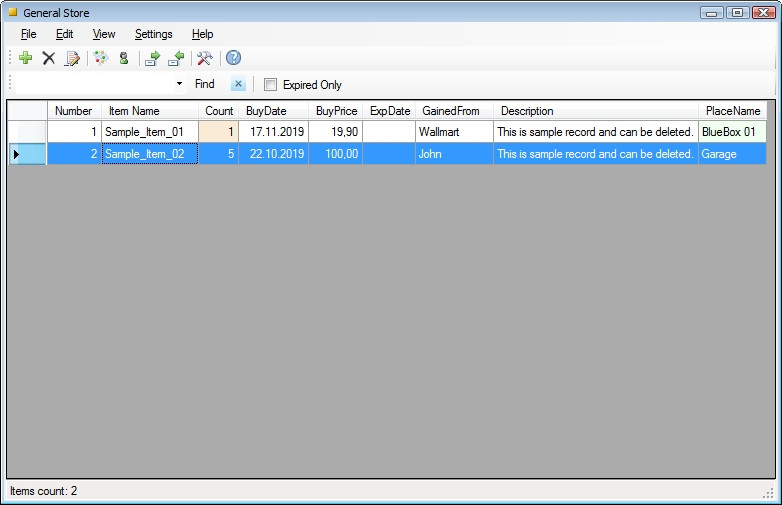Sort by the Item Name column header
This screenshot has width=782, height=505.
(x=150, y=111)
